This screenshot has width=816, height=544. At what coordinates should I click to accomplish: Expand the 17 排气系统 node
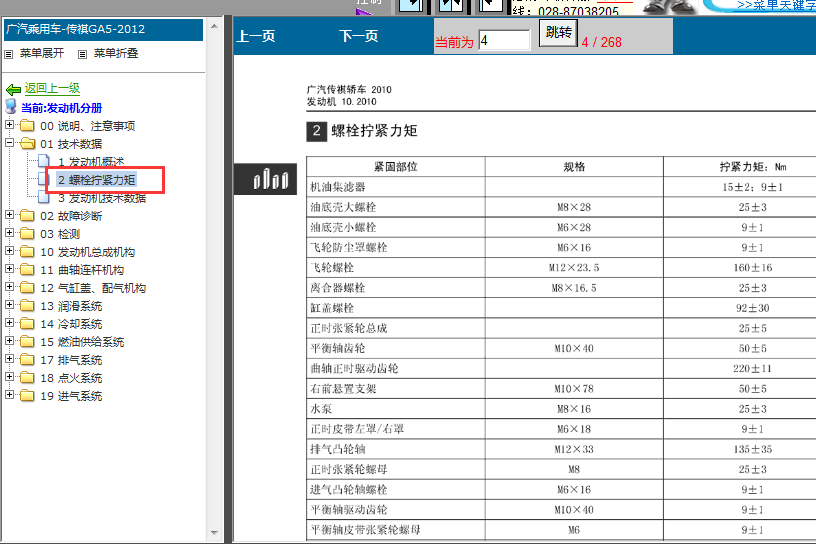9,359
